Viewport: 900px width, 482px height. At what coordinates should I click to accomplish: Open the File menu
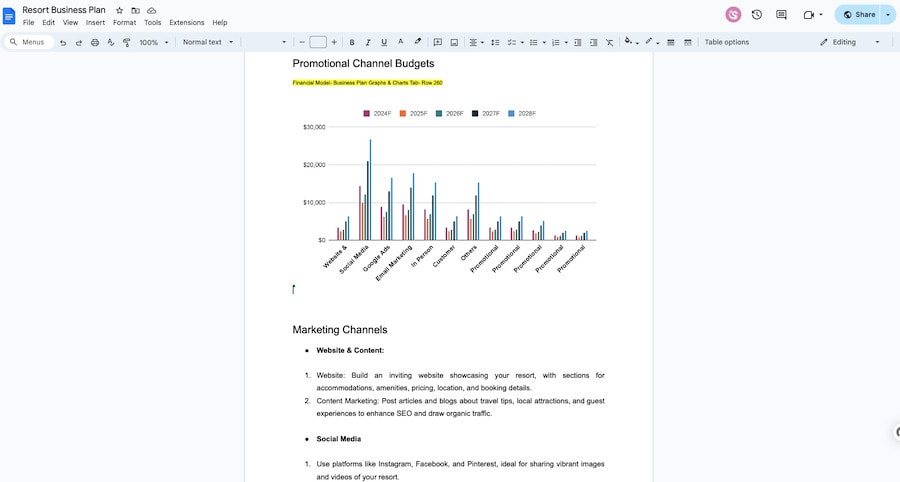coord(29,23)
